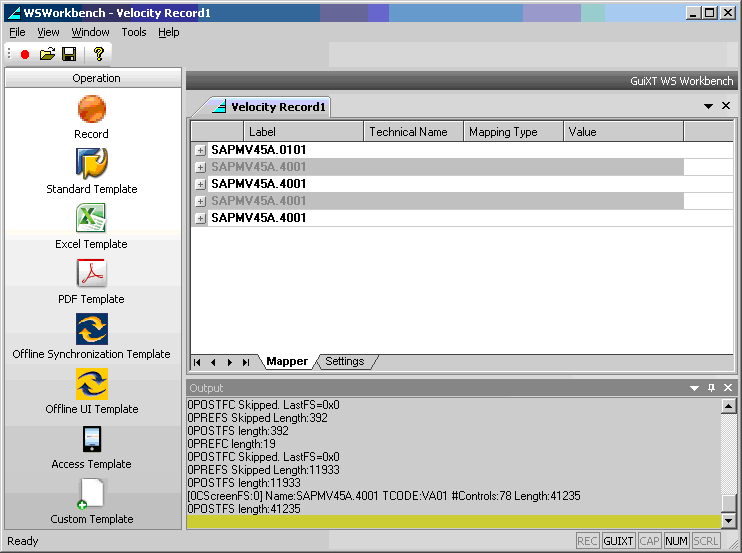Expand the last SAPMV45A.4001 row
The image size is (742, 553).
click(201, 219)
